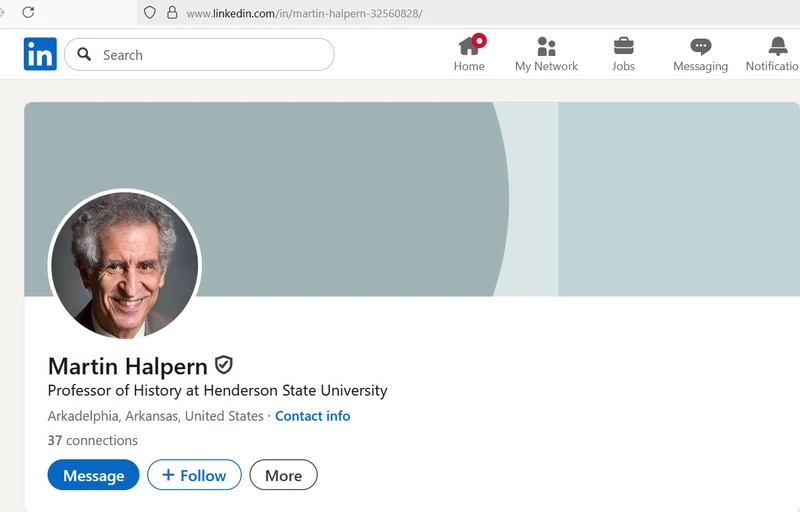View the 37 connections link
Screen dimensions: 800x512
(93, 440)
